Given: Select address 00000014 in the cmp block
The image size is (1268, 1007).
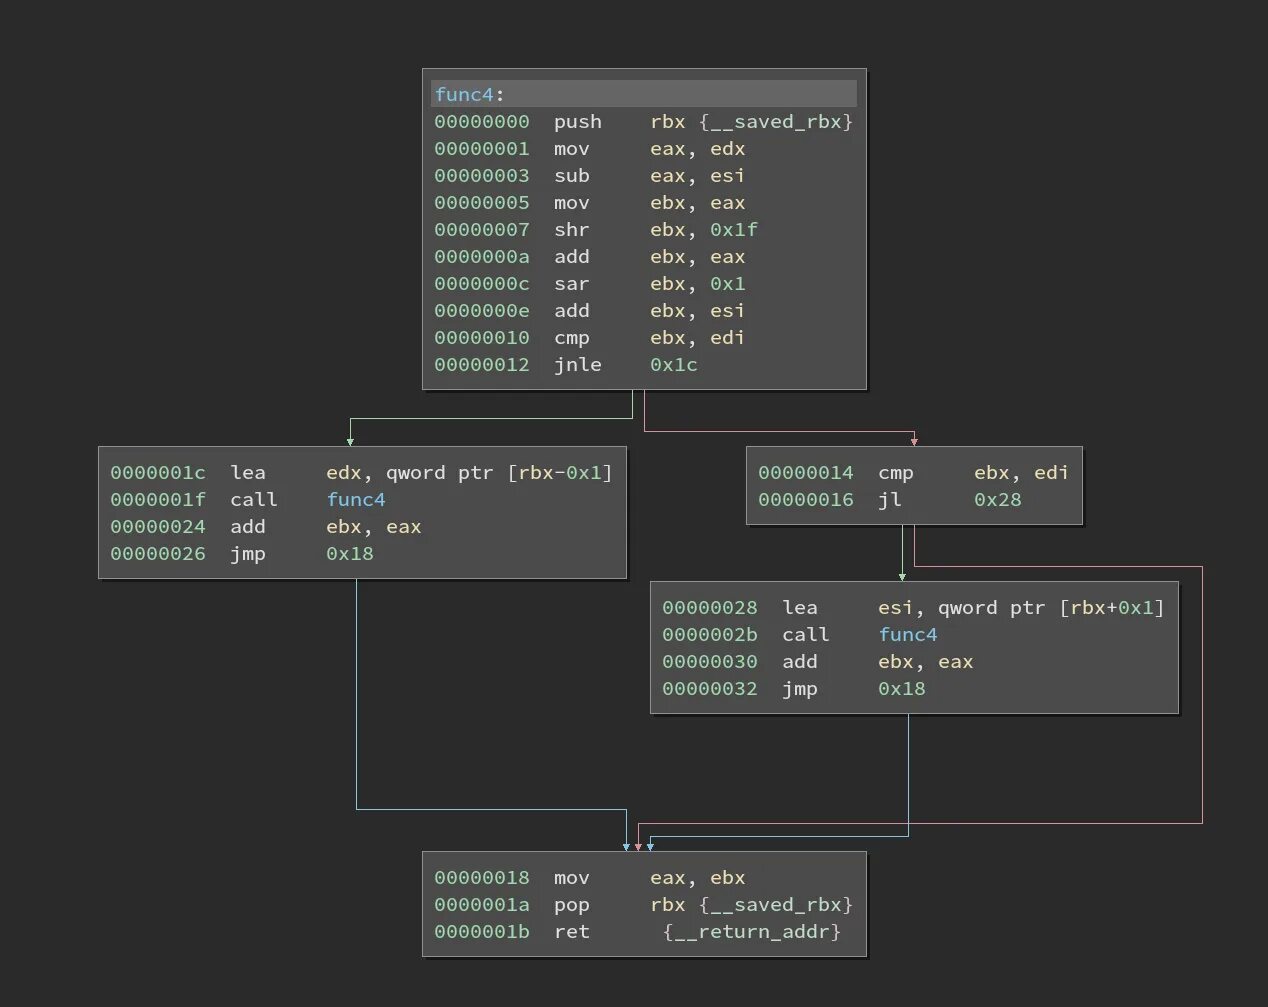Looking at the screenshot, I should point(806,472).
